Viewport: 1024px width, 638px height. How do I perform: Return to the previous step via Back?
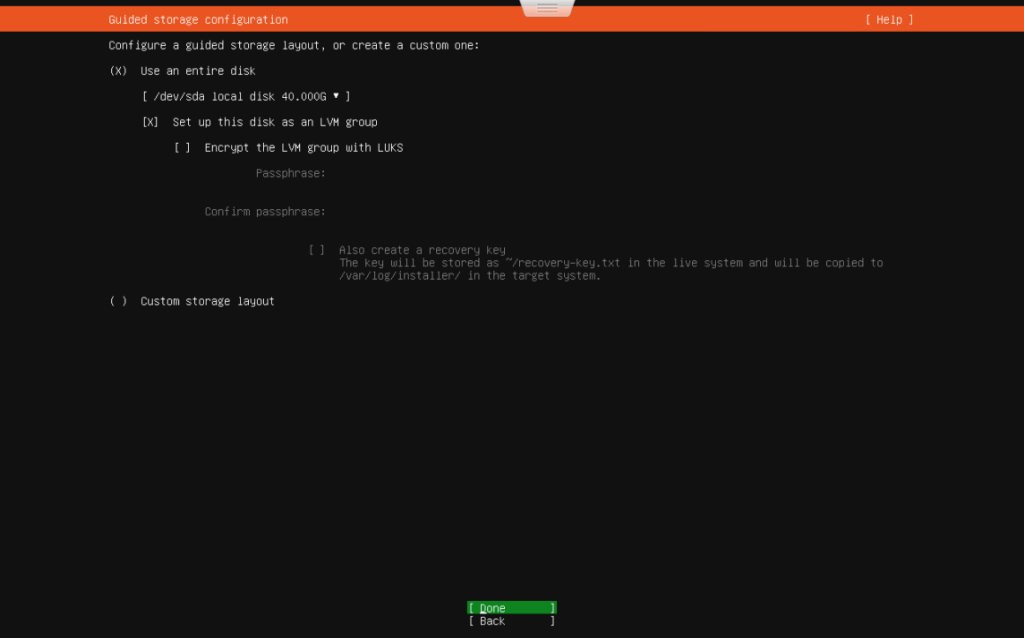(x=511, y=620)
